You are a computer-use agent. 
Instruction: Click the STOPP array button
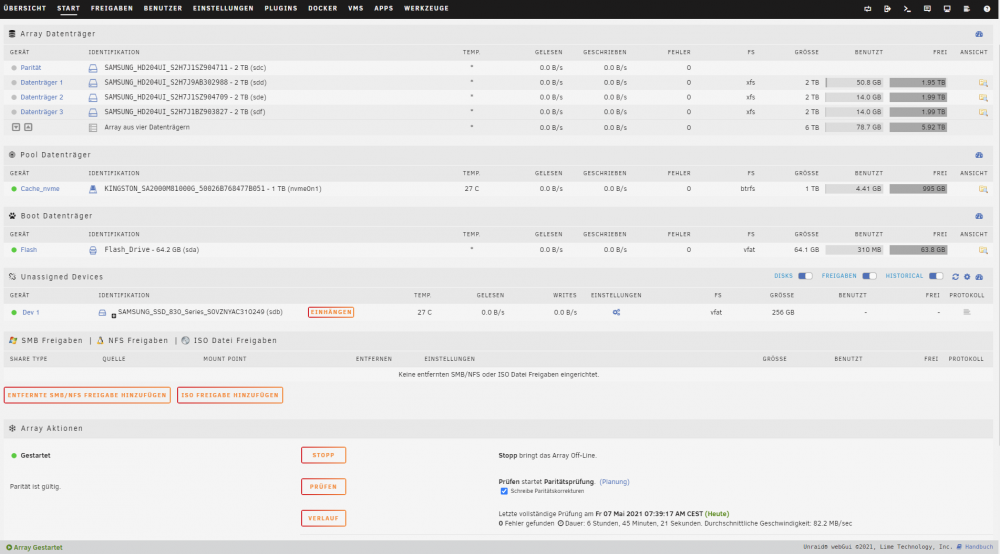tap(323, 455)
